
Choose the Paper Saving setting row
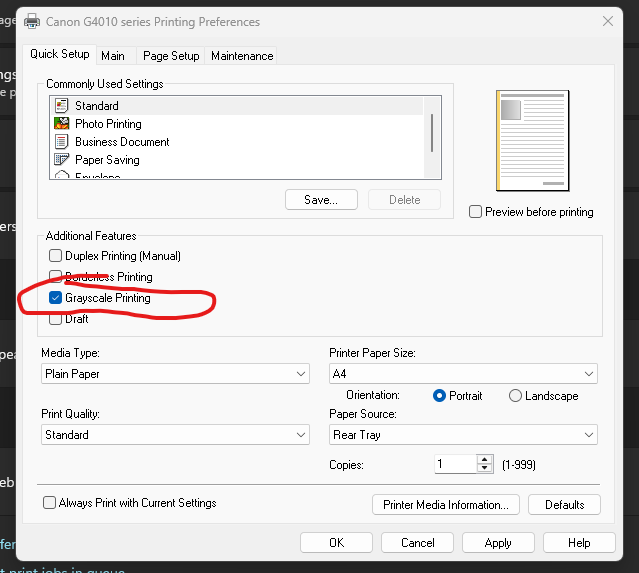237,159
